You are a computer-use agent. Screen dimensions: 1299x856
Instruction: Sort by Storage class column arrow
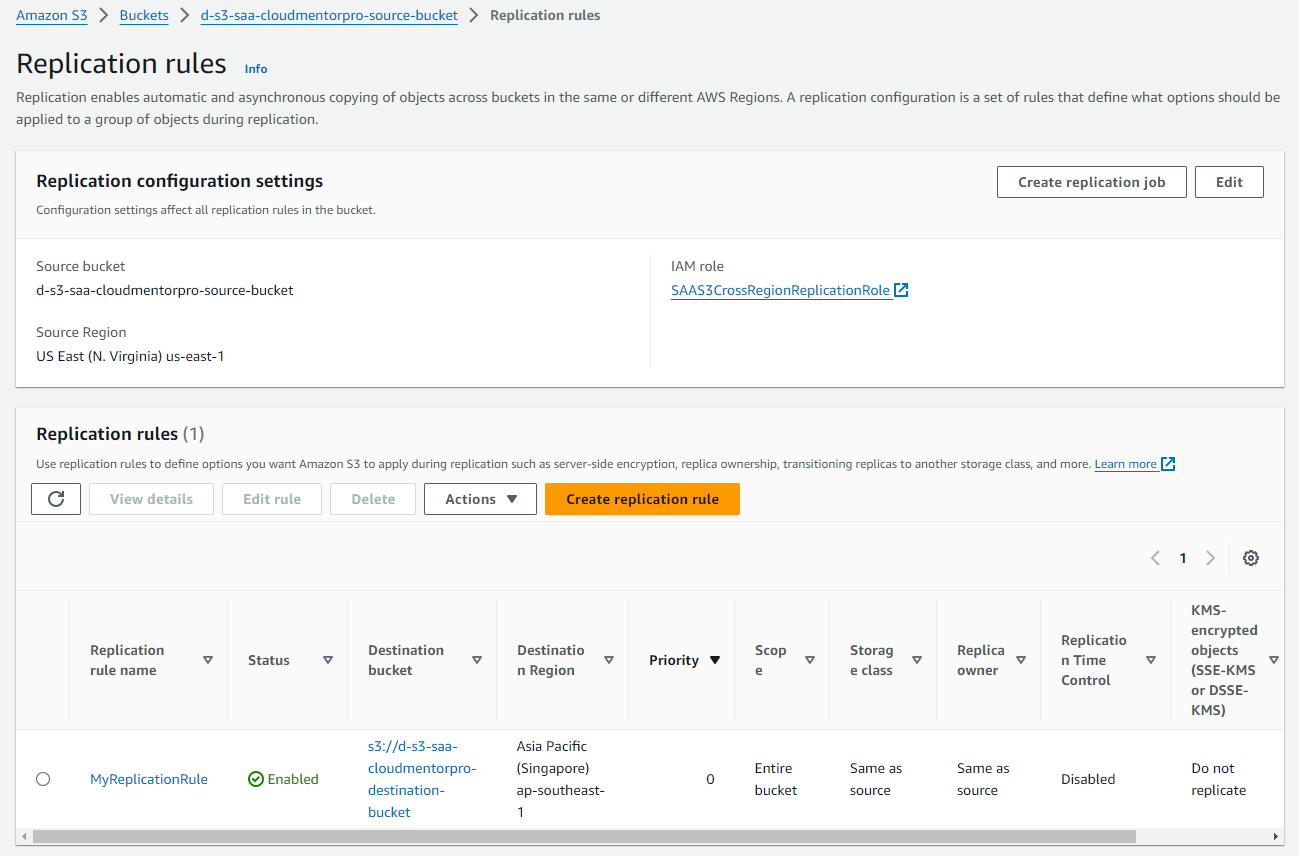(917, 660)
